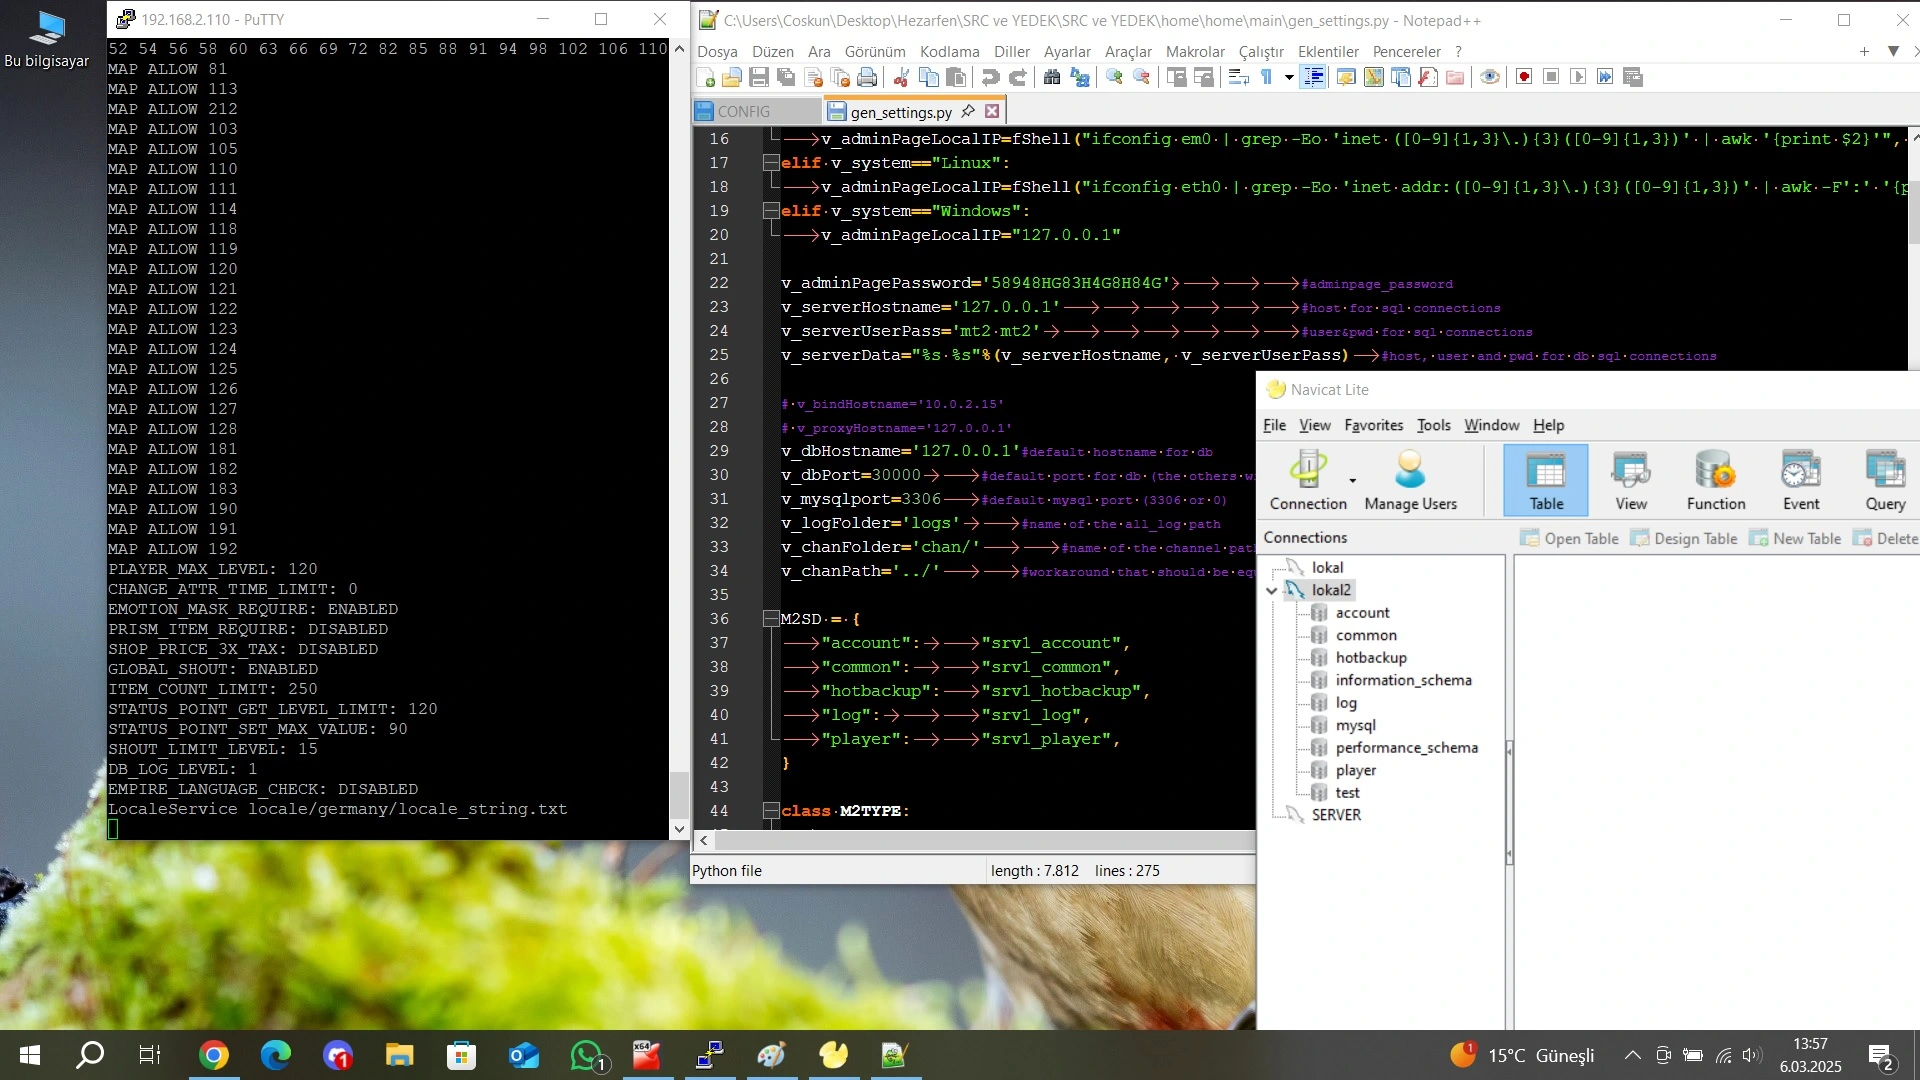
Task: Open the Kodlama menu in Notepad++
Action: [x=949, y=51]
